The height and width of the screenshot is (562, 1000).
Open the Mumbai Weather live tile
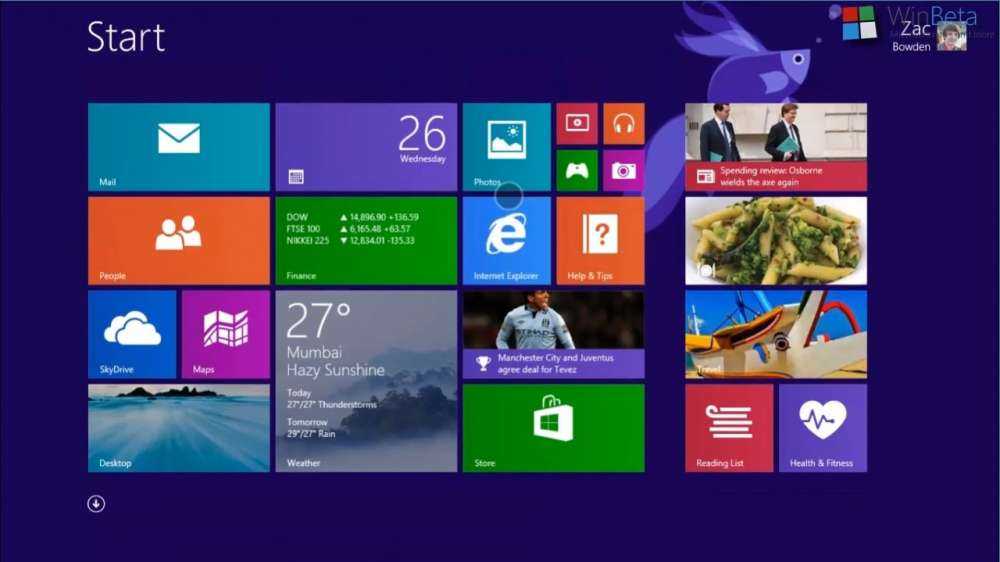(x=366, y=381)
